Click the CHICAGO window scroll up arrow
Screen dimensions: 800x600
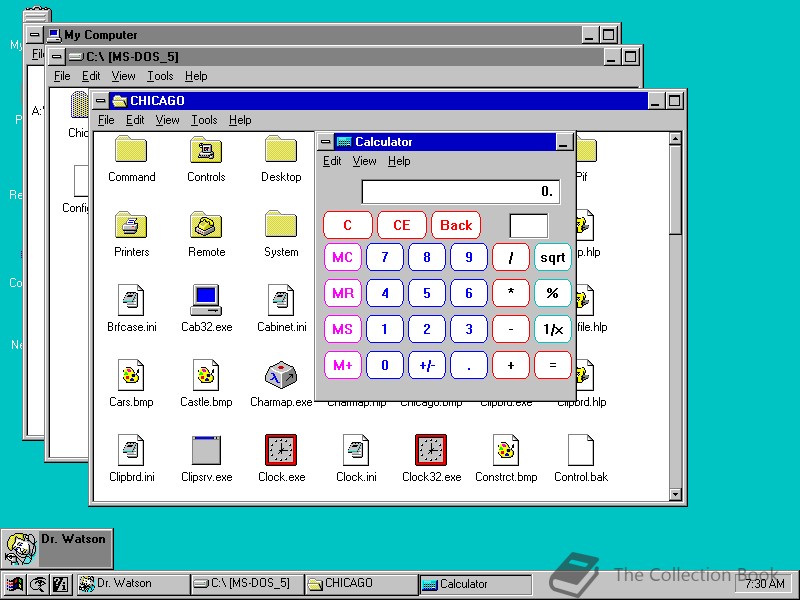point(675,138)
